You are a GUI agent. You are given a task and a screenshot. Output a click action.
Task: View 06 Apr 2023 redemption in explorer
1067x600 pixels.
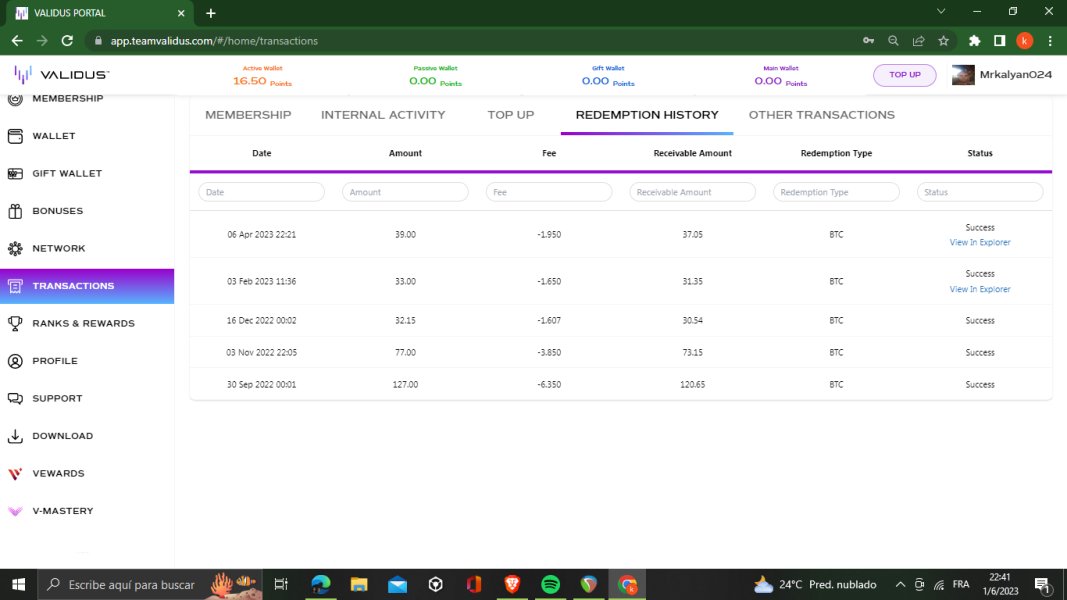[x=979, y=242]
